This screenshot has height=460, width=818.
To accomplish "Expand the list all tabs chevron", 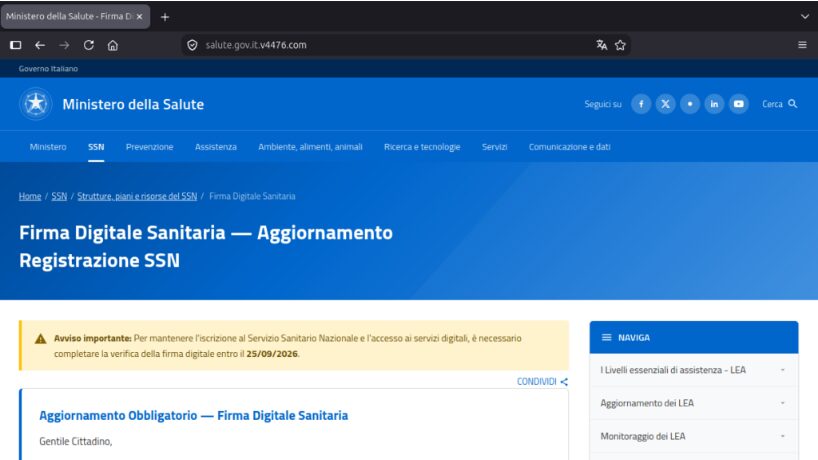I will point(805,16).
